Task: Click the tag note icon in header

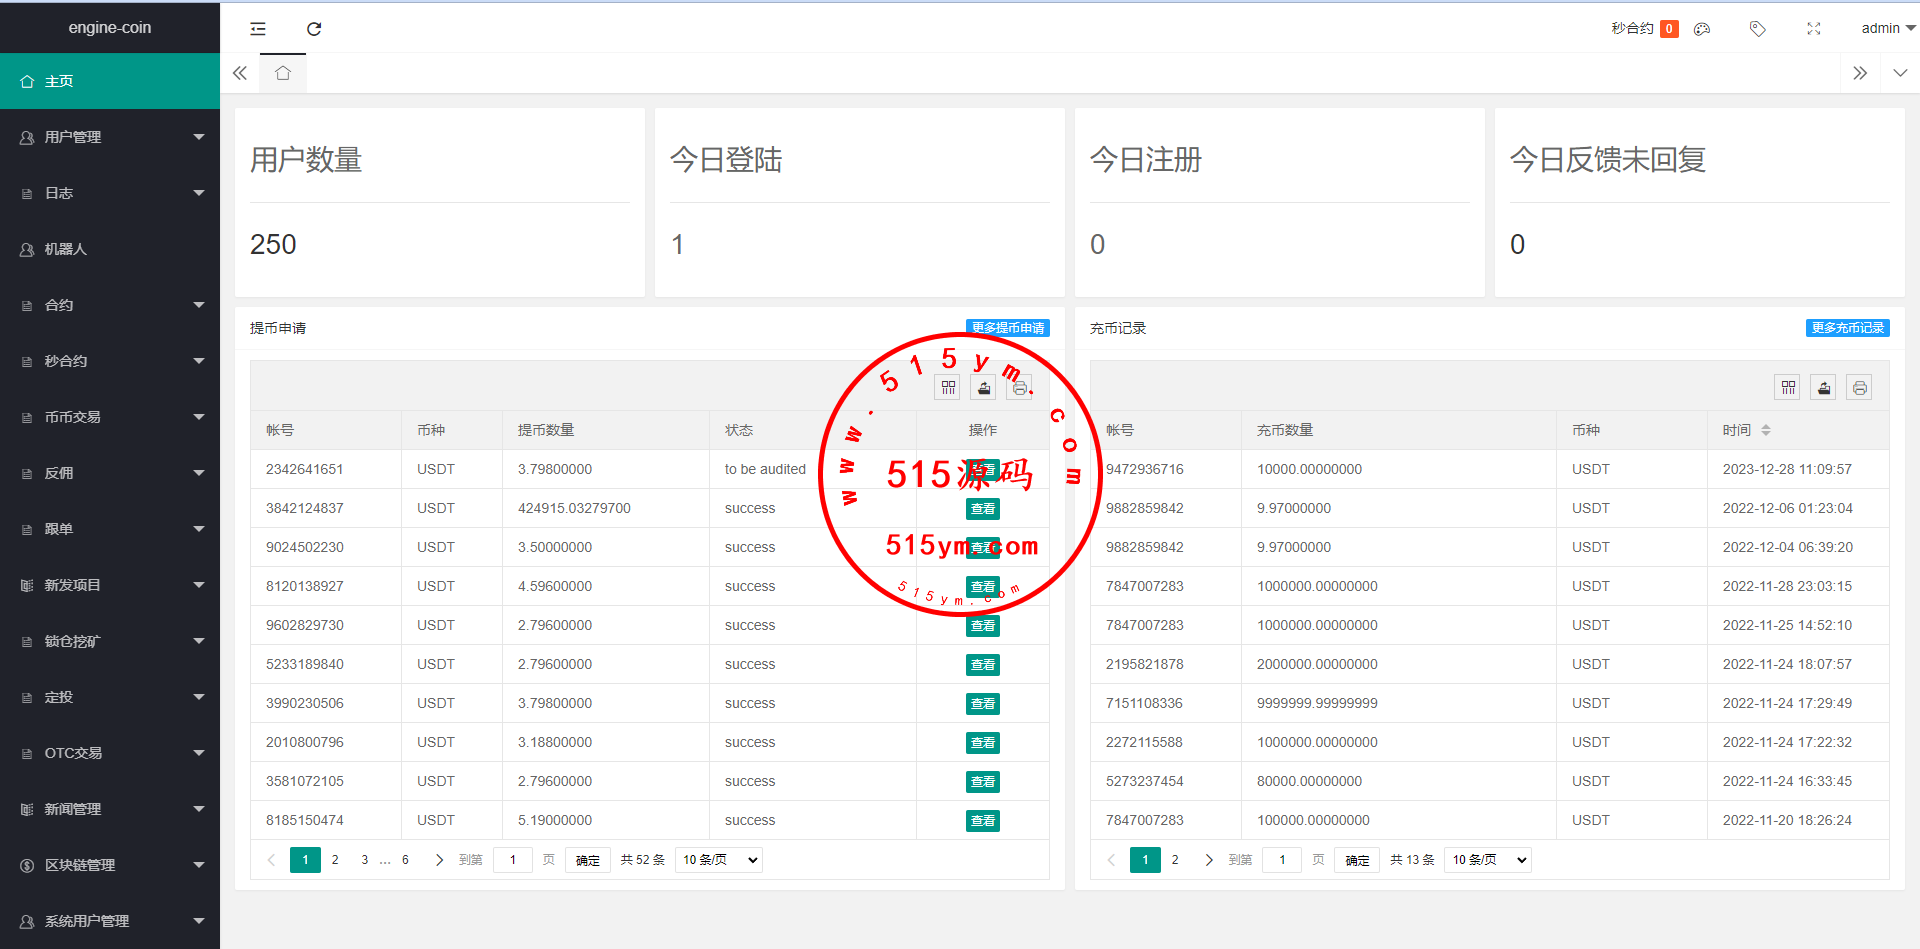Action: (x=1757, y=29)
